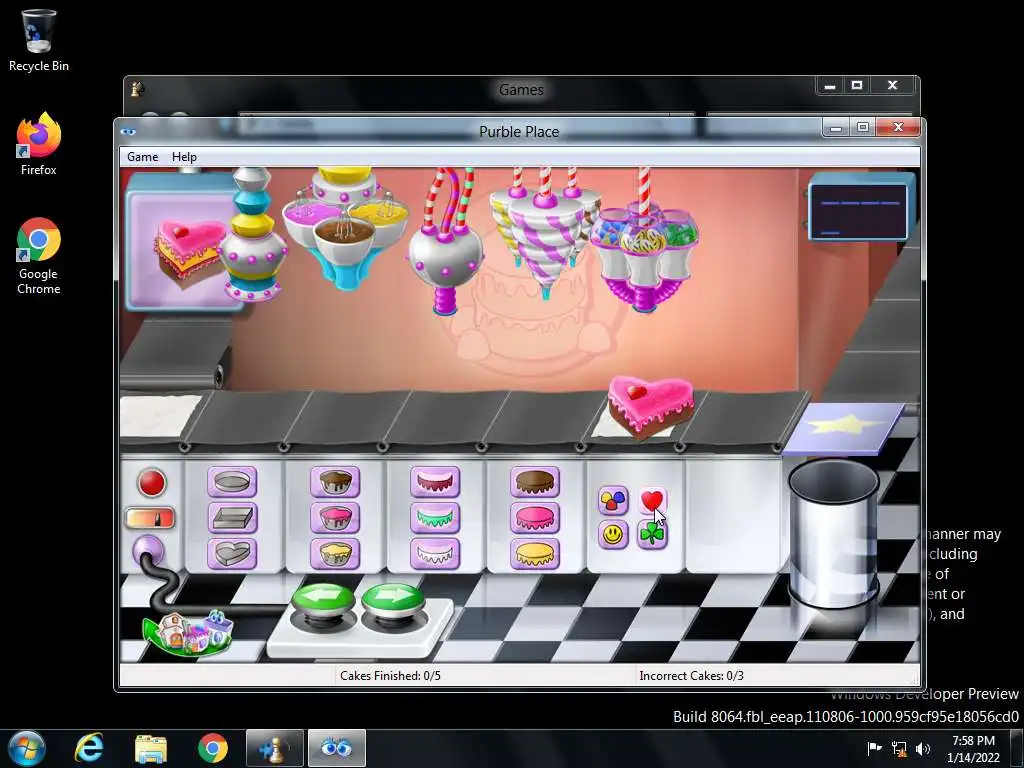
Task: Move conveyor left with green arrow button
Action: (323, 600)
